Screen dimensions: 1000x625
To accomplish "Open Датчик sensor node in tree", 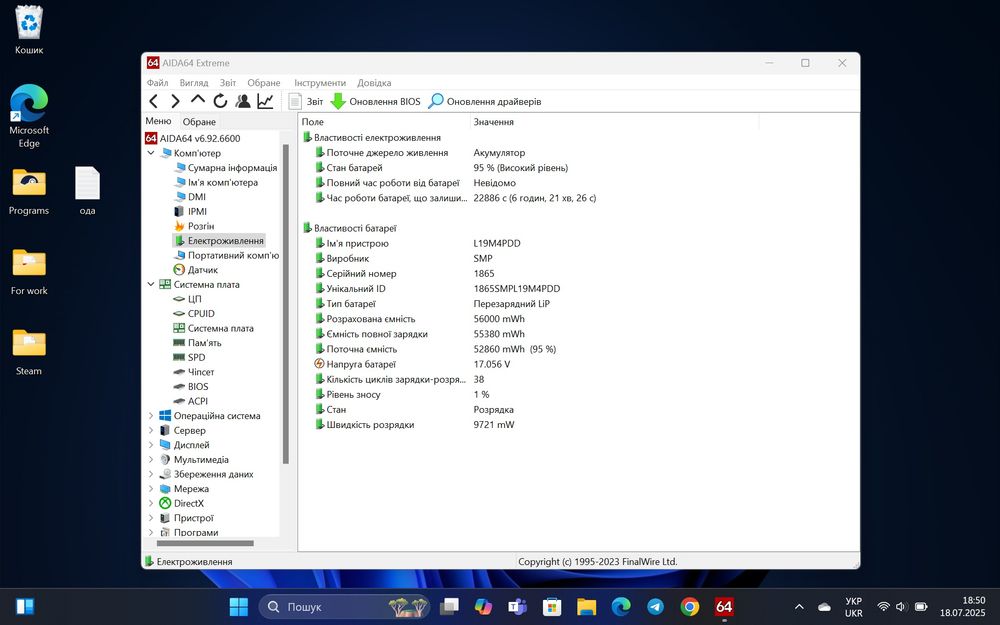I will [x=202, y=270].
